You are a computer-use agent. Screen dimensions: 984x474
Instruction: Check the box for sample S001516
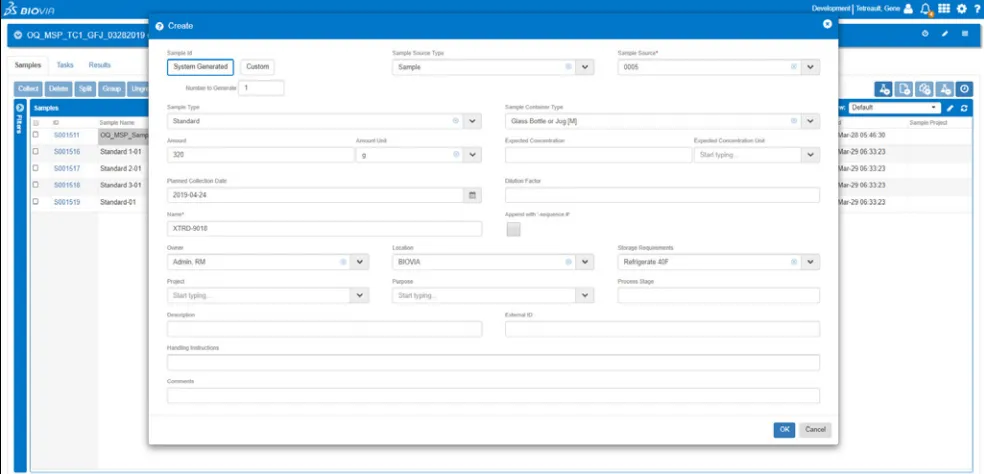[35, 152]
